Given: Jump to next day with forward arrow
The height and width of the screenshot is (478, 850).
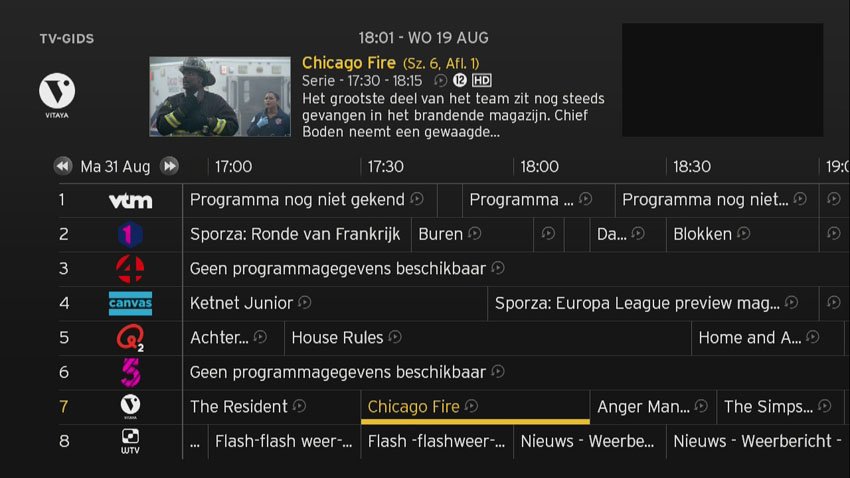Looking at the screenshot, I should click(170, 166).
